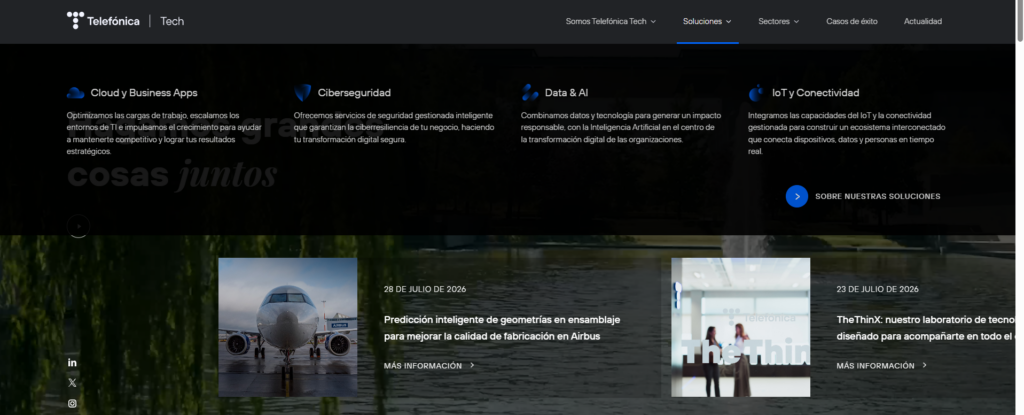Open Predicción inteligente de geometrías article title
1024x415 pixels.
tap(502, 328)
